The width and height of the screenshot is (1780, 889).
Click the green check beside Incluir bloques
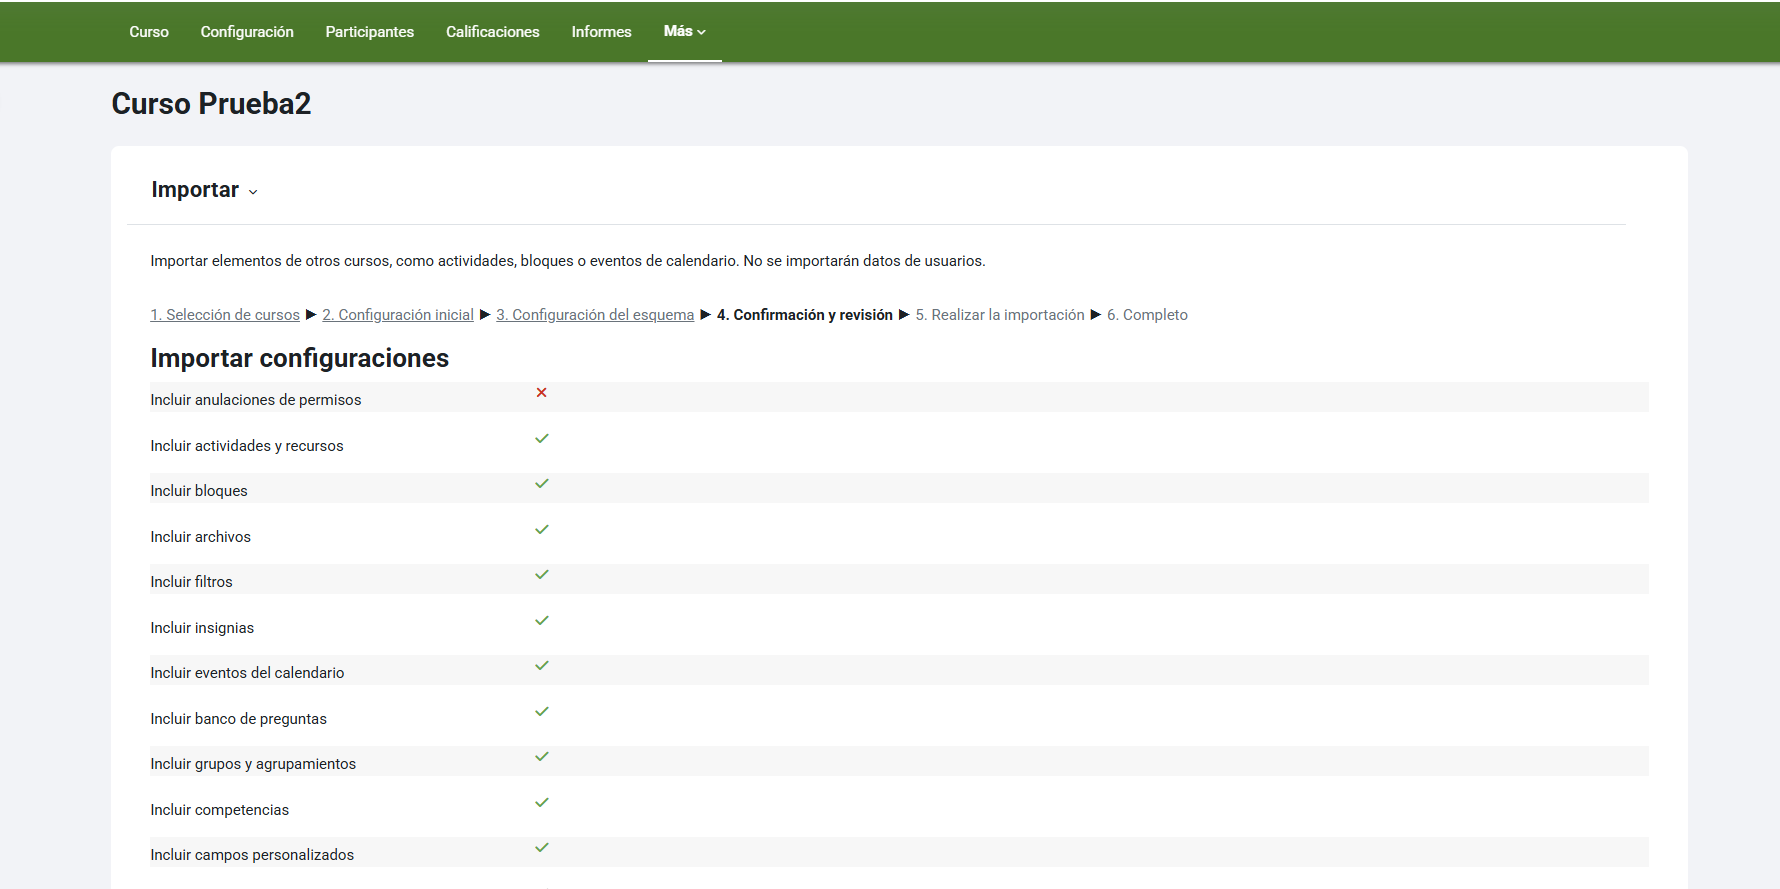(x=541, y=484)
